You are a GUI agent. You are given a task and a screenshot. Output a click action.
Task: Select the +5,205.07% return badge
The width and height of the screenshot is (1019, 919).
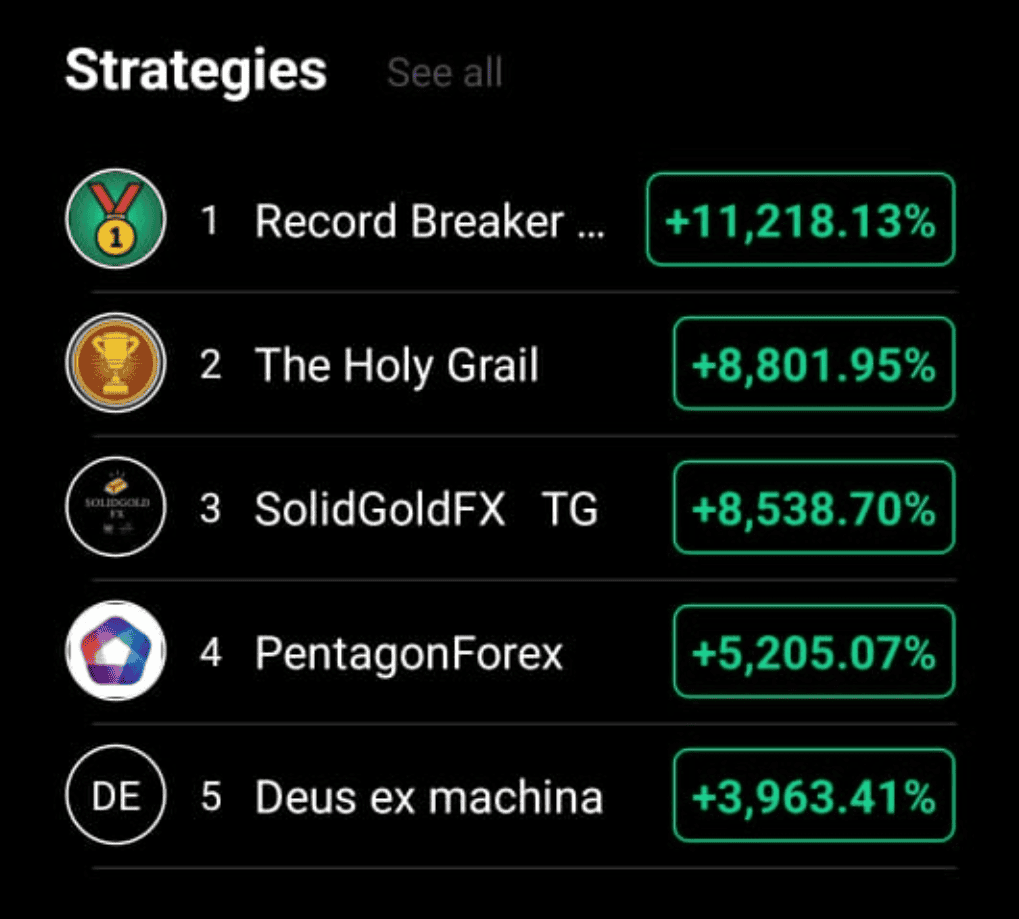pos(814,652)
